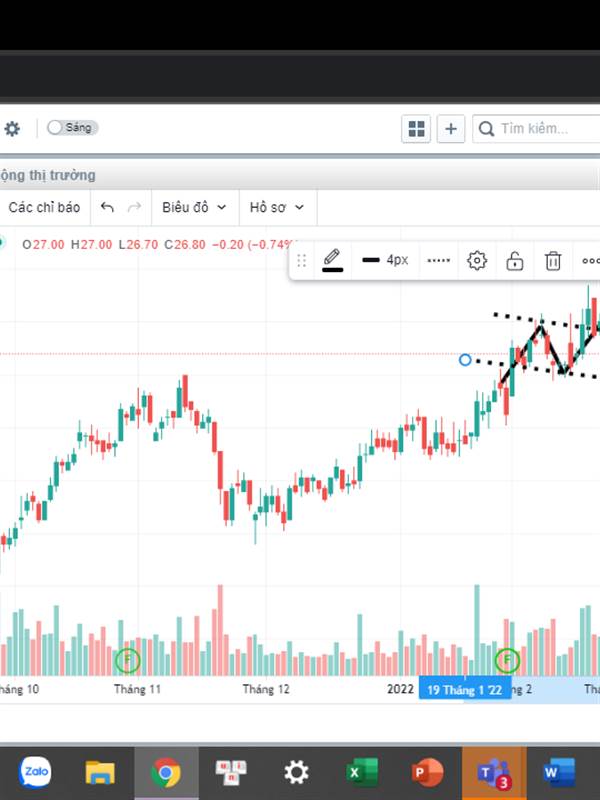Toggle the Sáng light theme switch

pos(72,128)
